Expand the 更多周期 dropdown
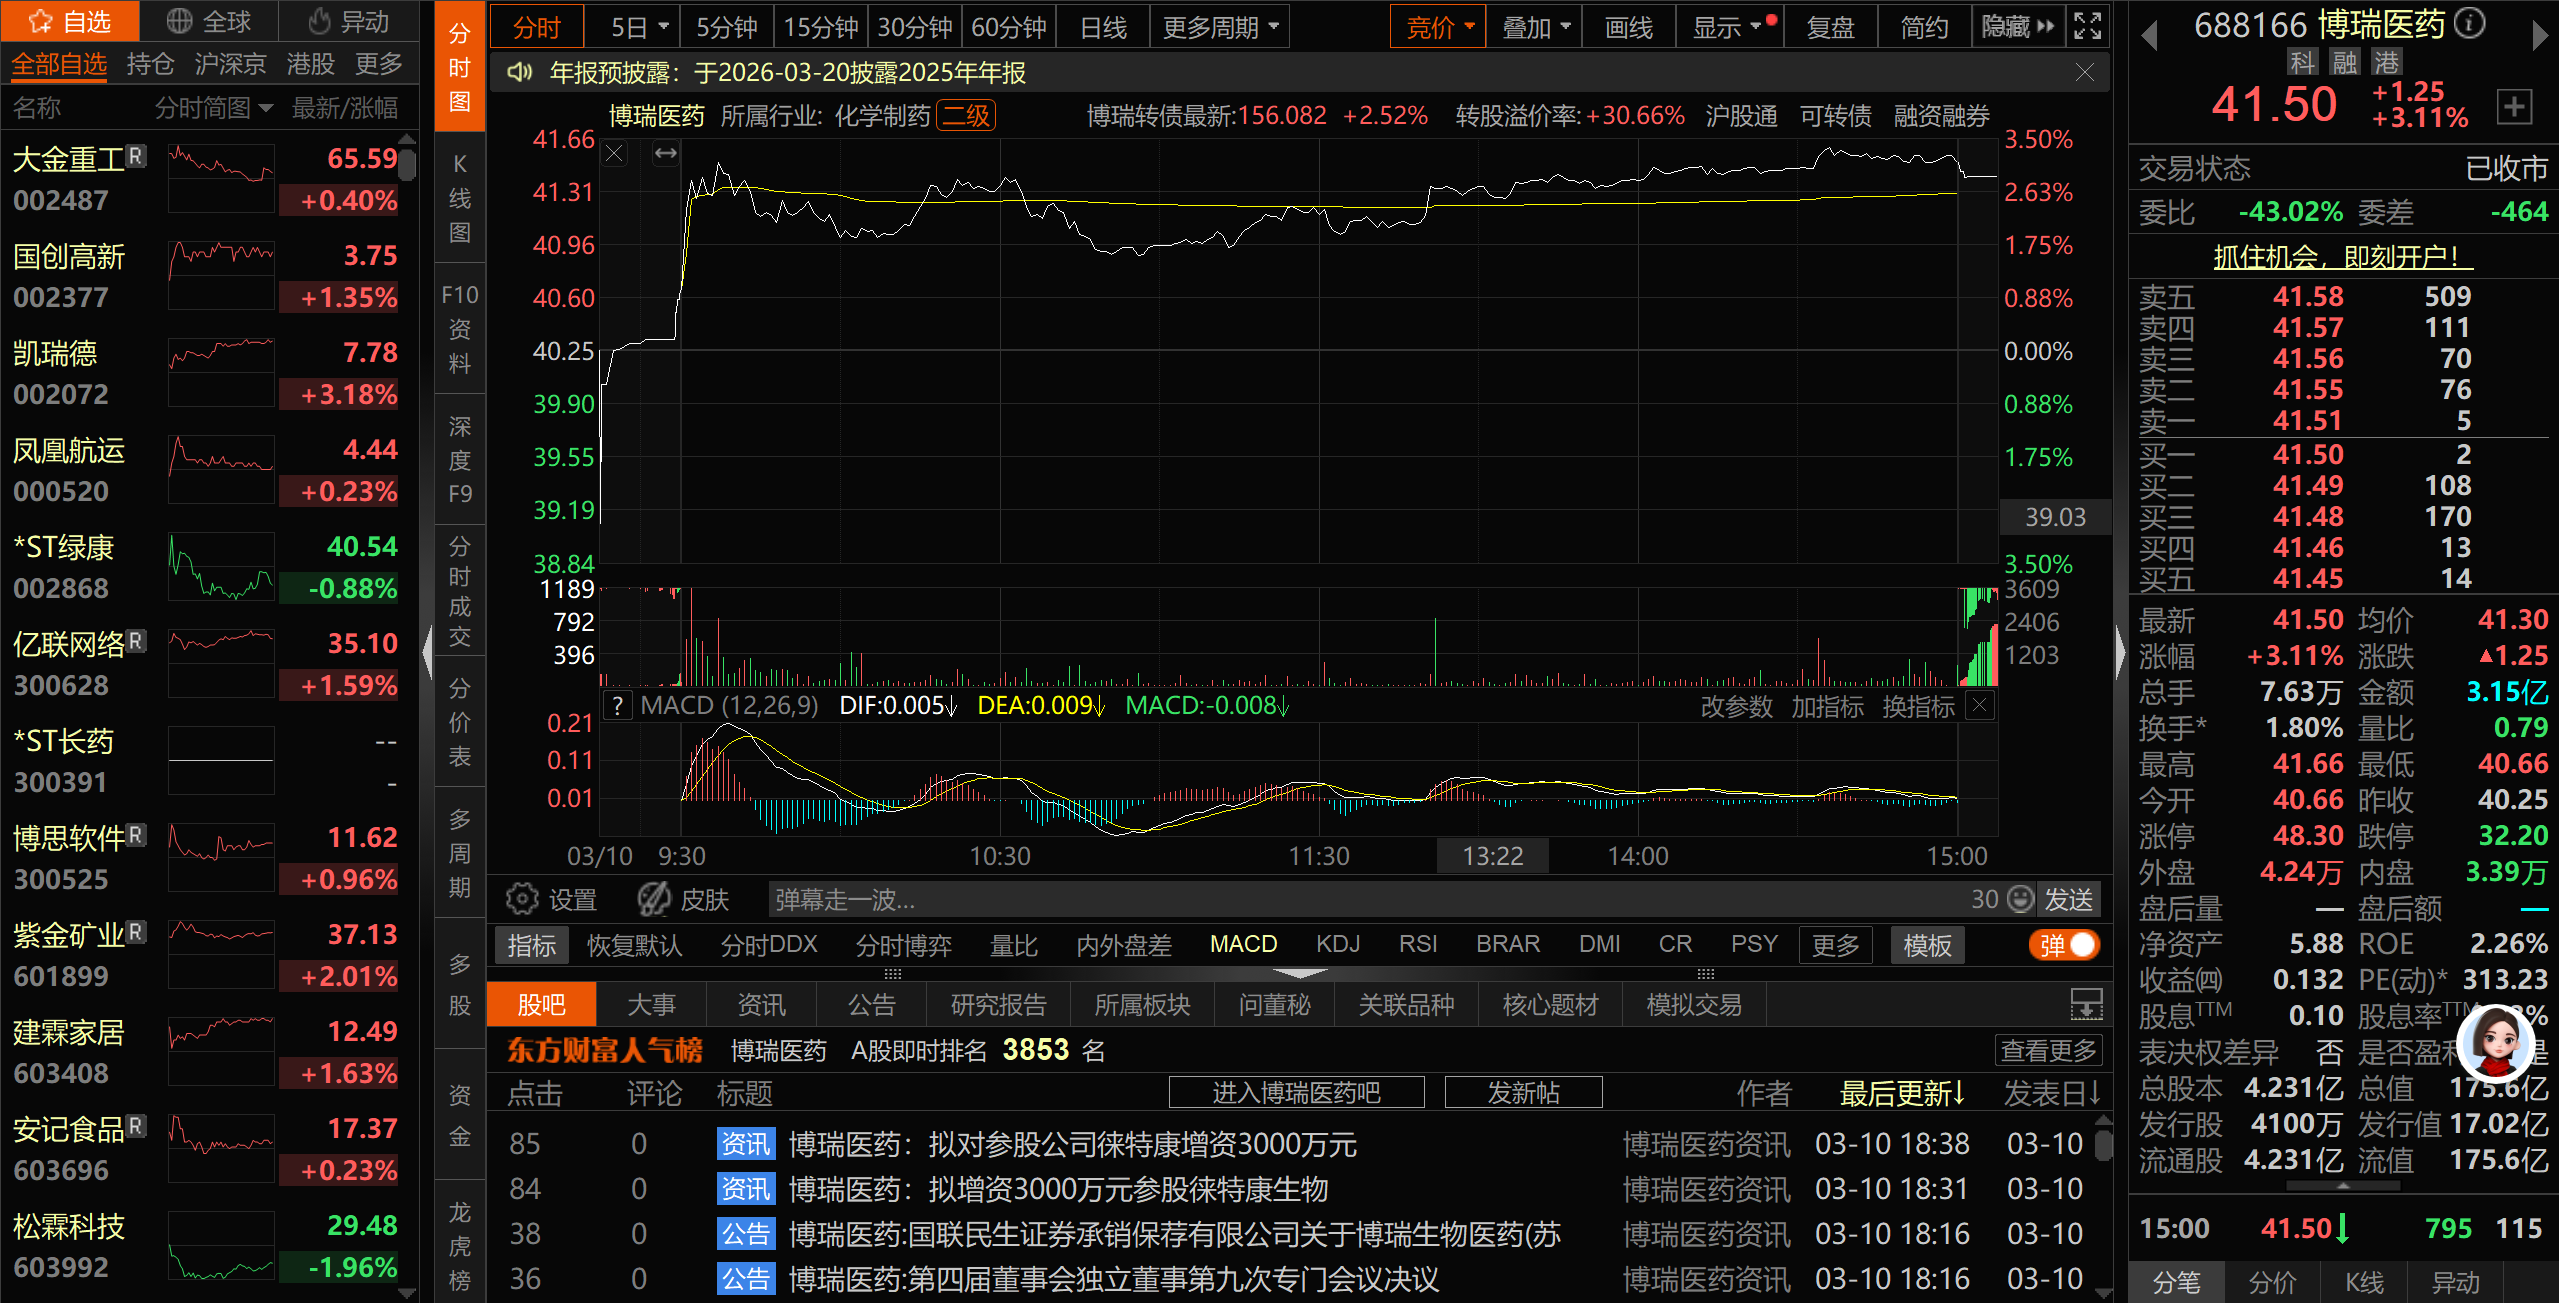 pos(1219,27)
